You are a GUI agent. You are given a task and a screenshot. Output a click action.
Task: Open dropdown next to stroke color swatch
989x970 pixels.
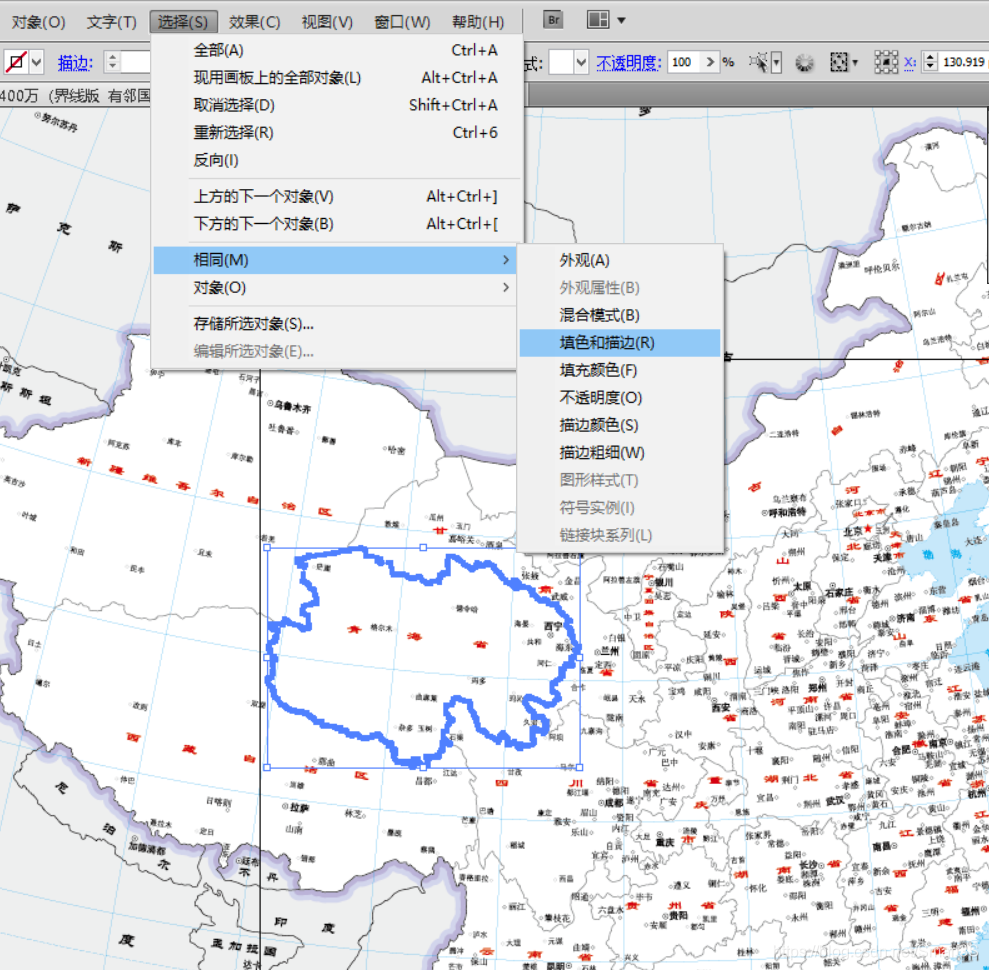[37, 62]
